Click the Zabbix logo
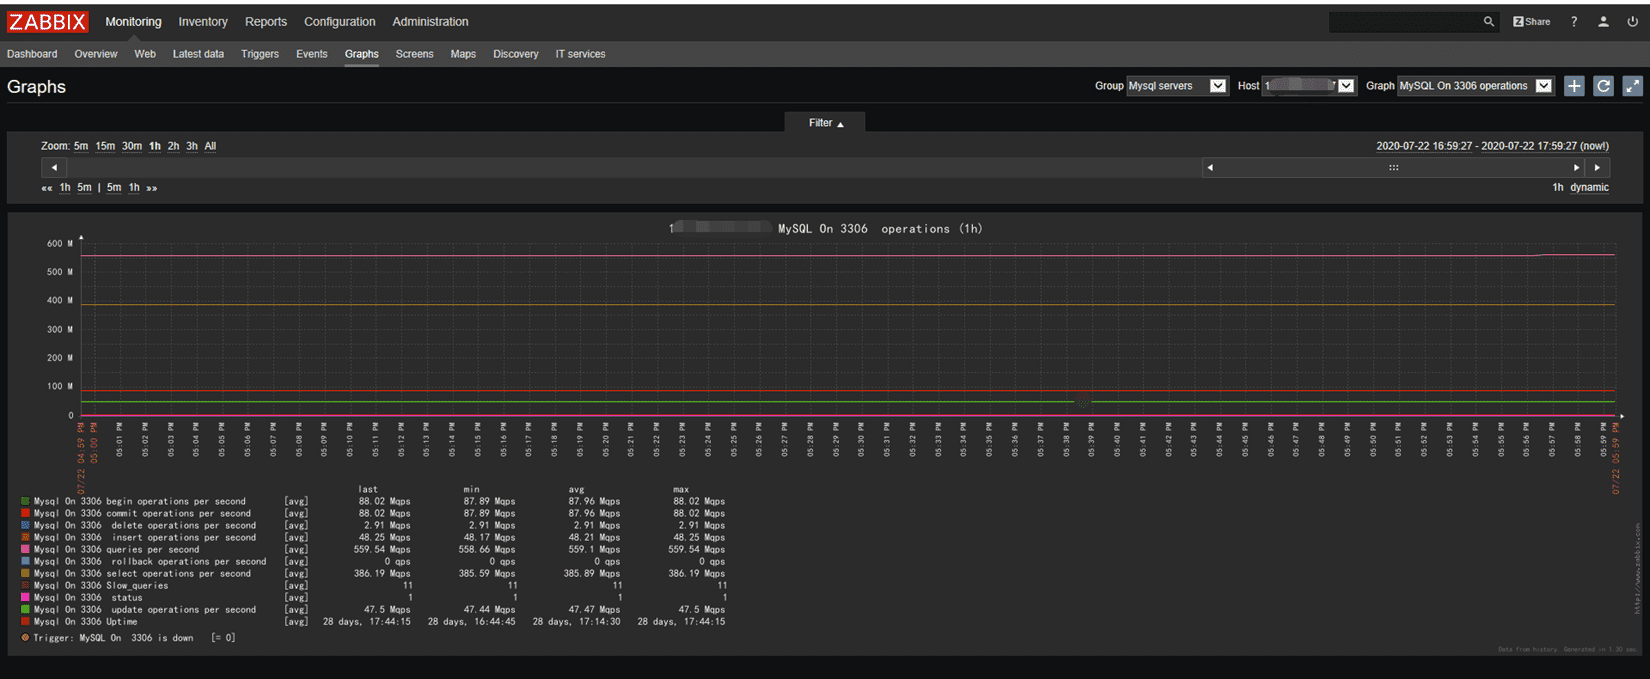1650x679 pixels. (x=48, y=22)
